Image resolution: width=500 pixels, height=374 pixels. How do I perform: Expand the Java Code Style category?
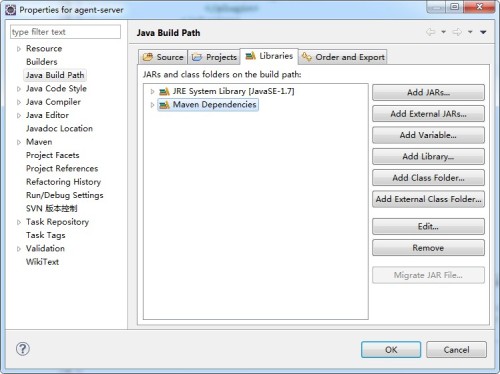tap(19, 89)
